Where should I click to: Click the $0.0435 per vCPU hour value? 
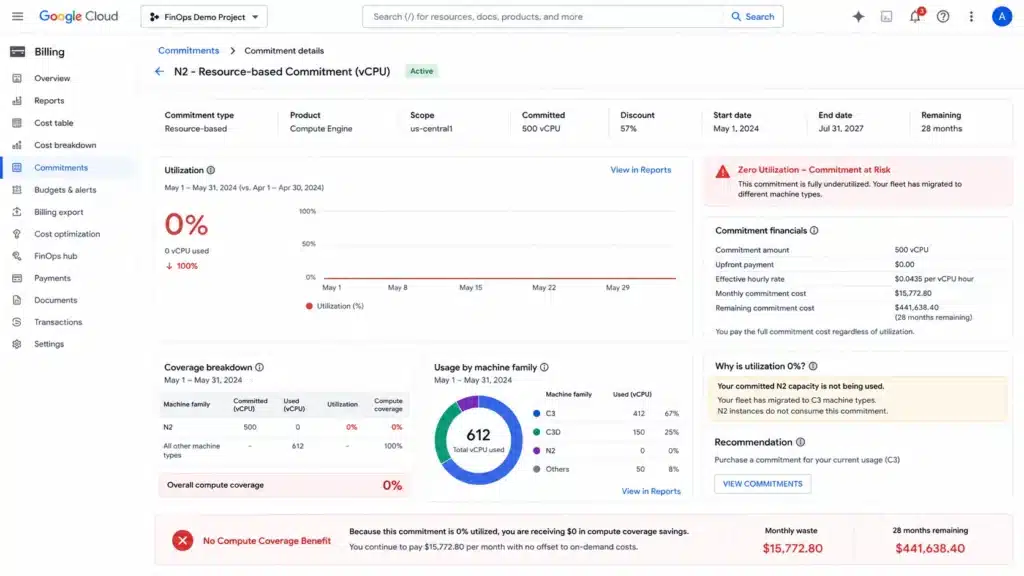[934, 279]
